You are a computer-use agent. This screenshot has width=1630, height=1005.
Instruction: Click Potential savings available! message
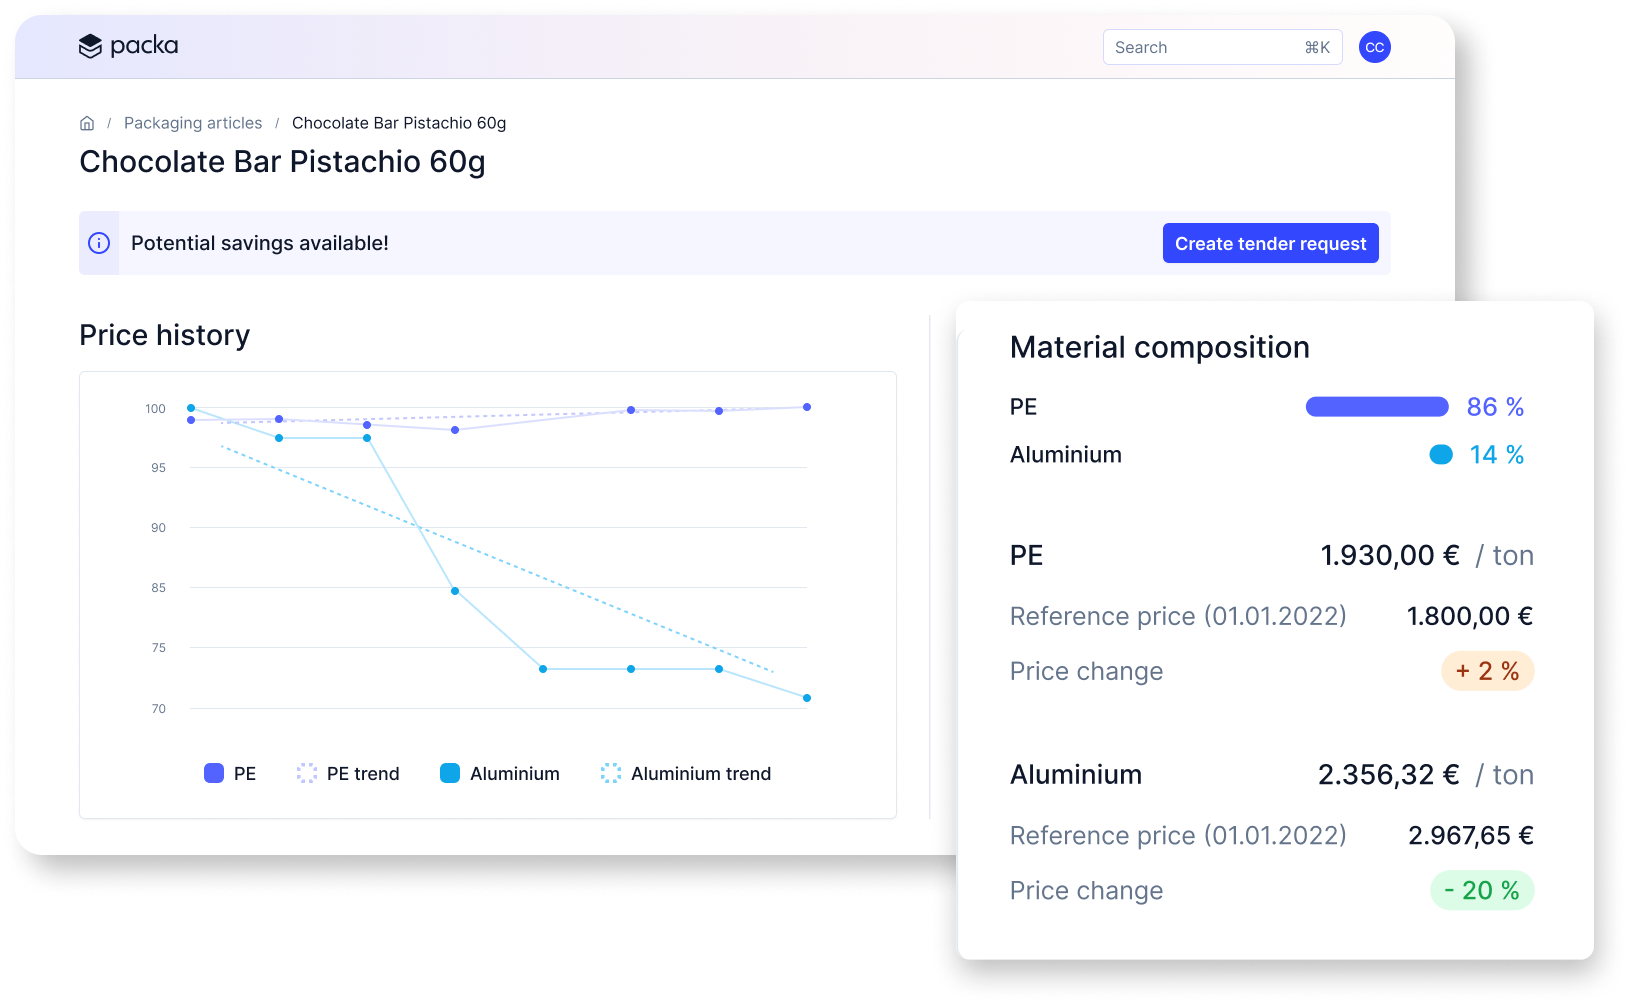(260, 243)
